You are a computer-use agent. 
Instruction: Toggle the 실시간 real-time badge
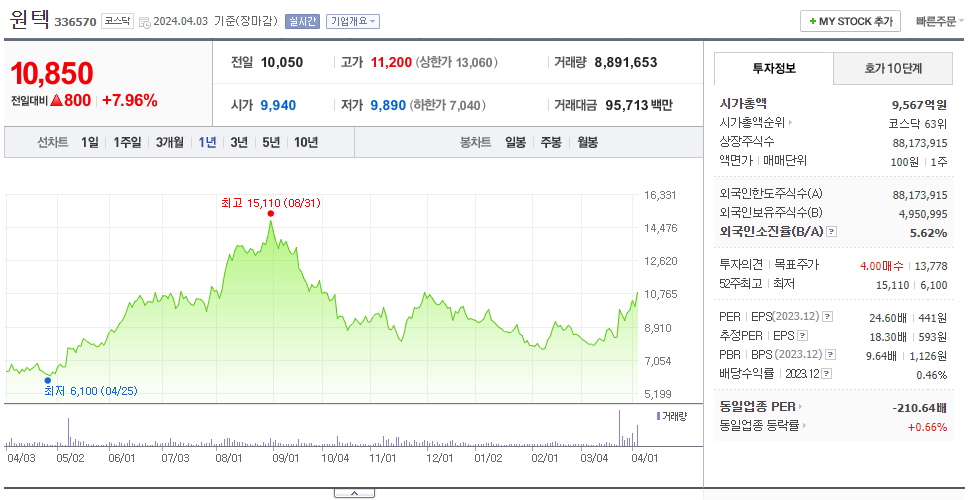302,22
